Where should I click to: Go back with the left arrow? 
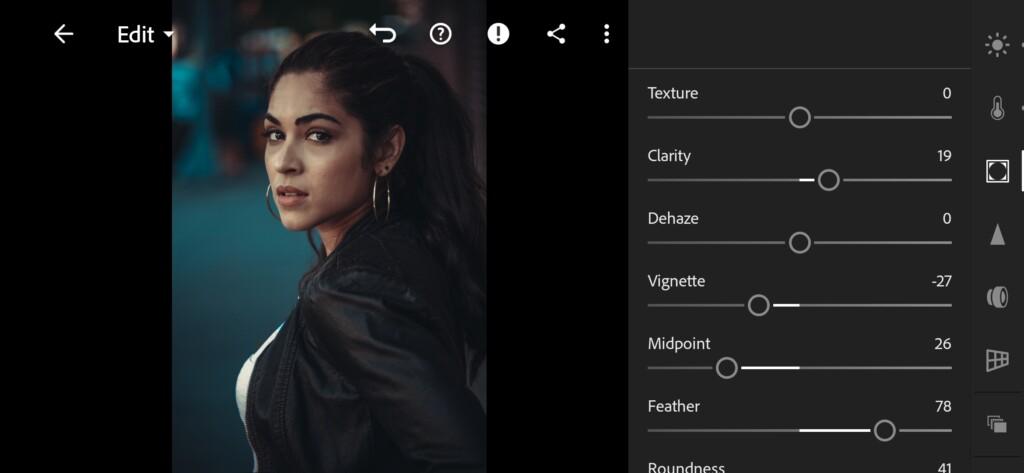tap(63, 34)
